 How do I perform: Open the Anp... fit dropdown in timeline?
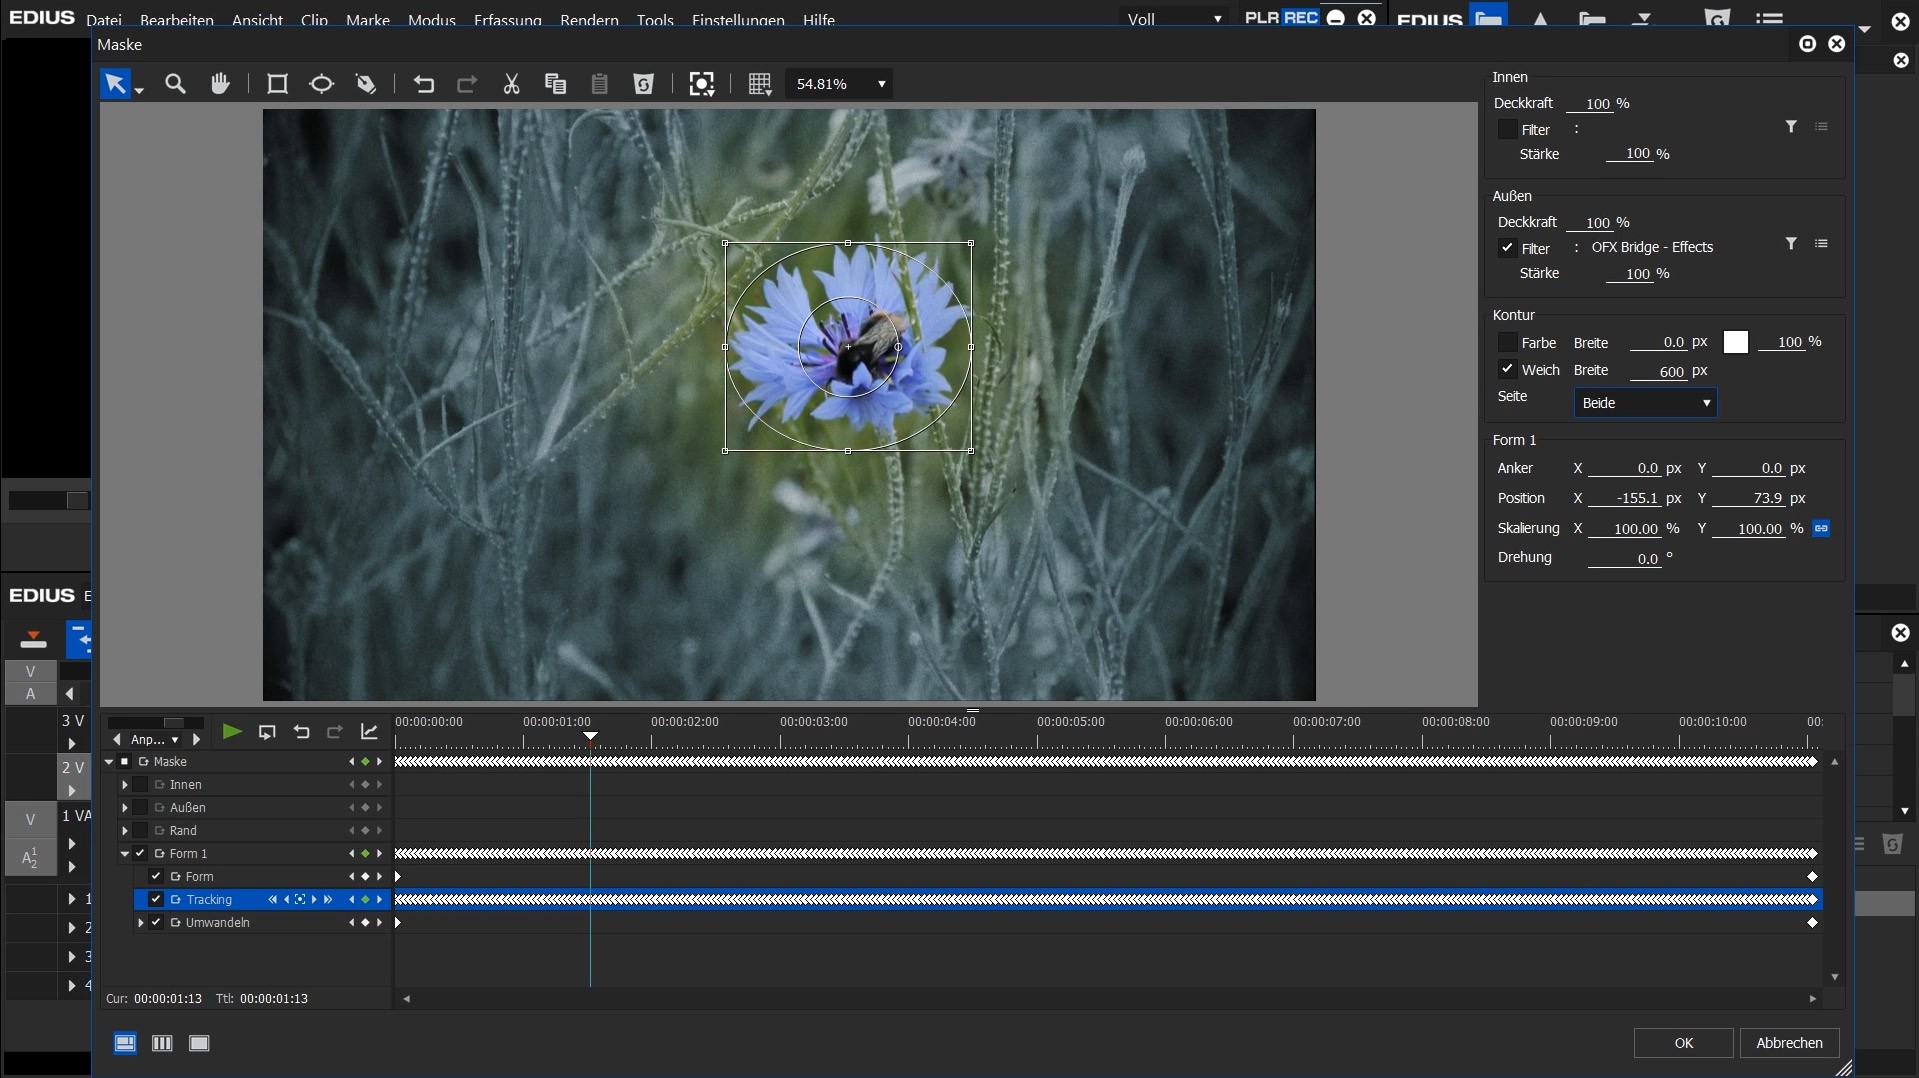(x=155, y=740)
